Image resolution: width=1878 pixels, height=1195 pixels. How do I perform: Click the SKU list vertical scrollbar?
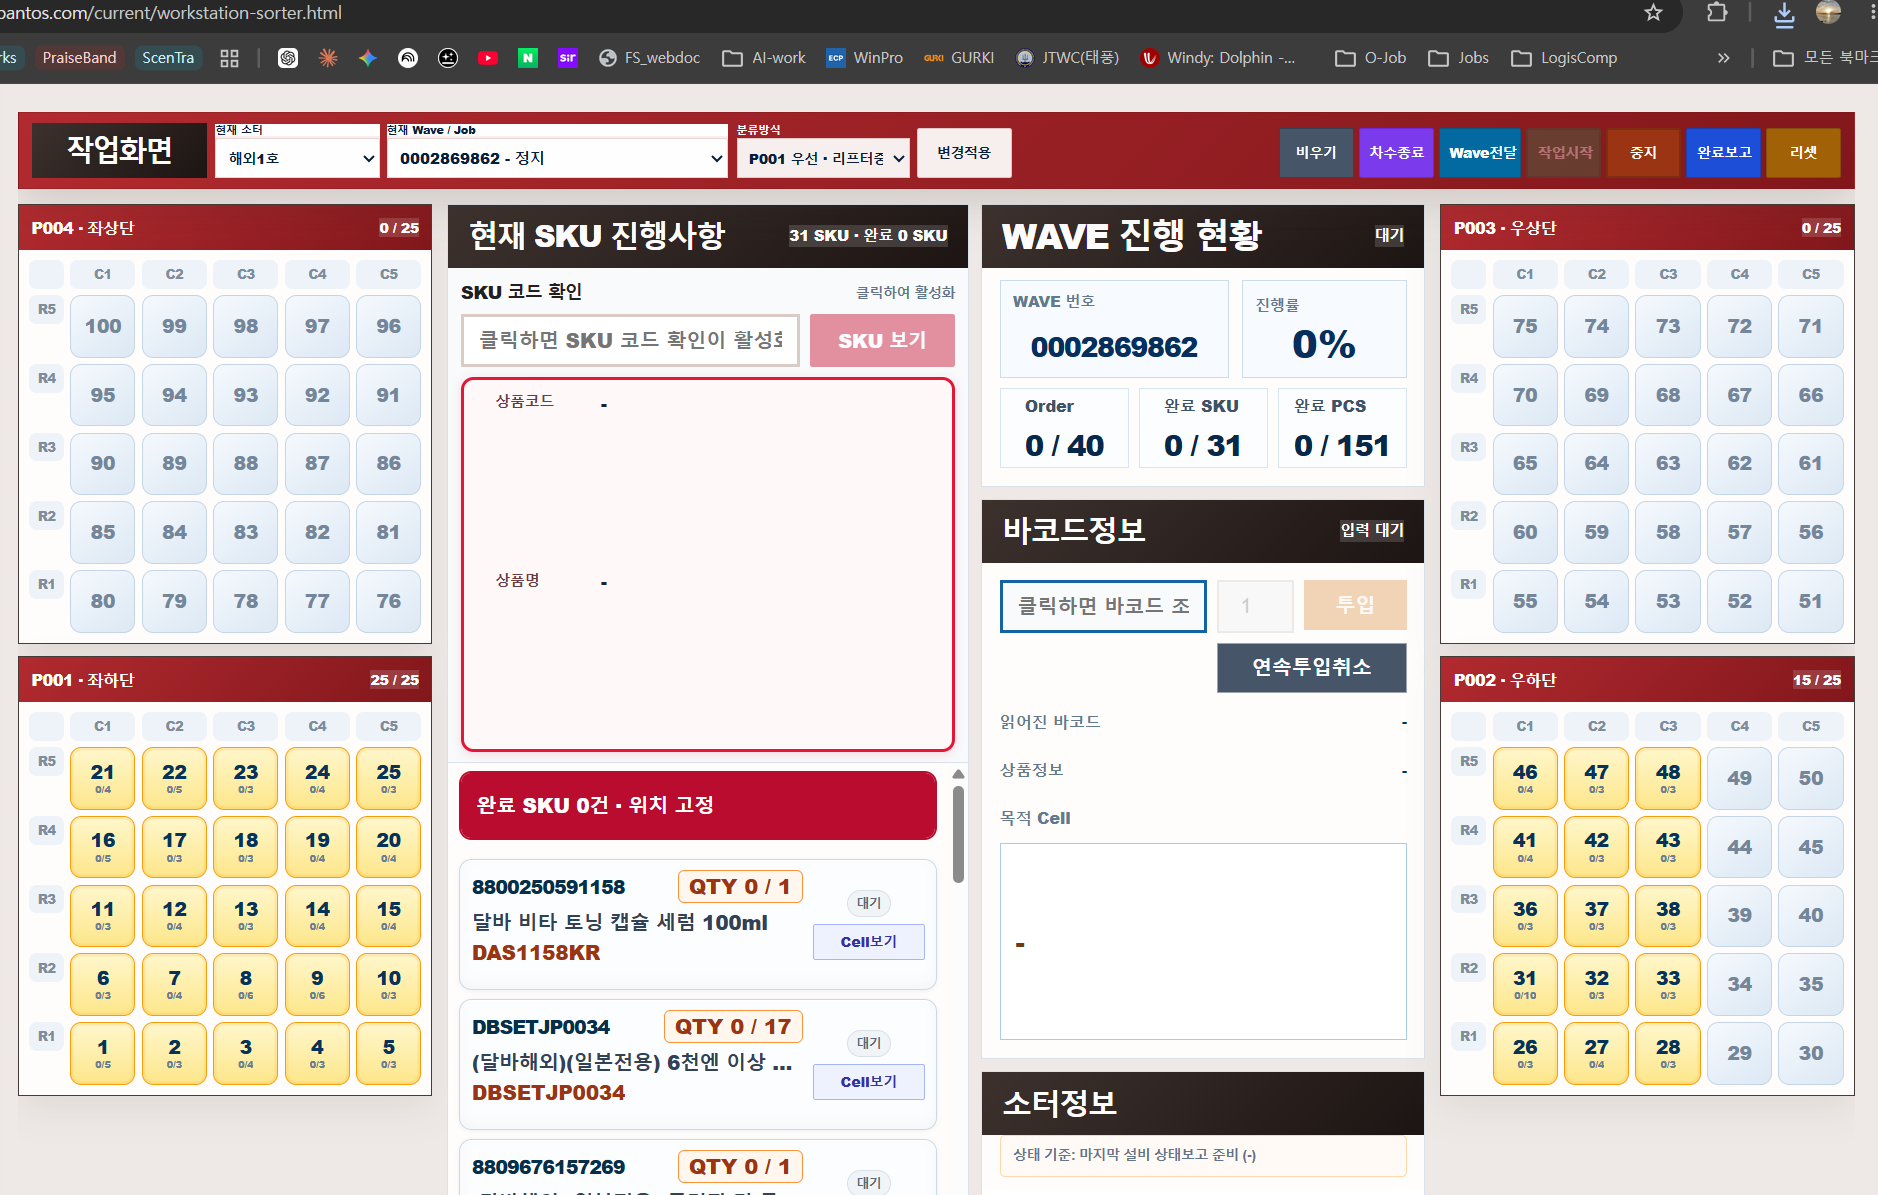click(958, 835)
